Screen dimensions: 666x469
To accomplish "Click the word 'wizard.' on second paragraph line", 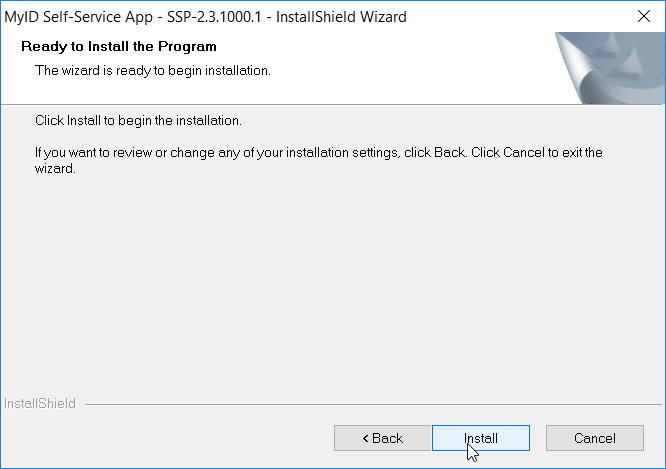I will 55,169.
